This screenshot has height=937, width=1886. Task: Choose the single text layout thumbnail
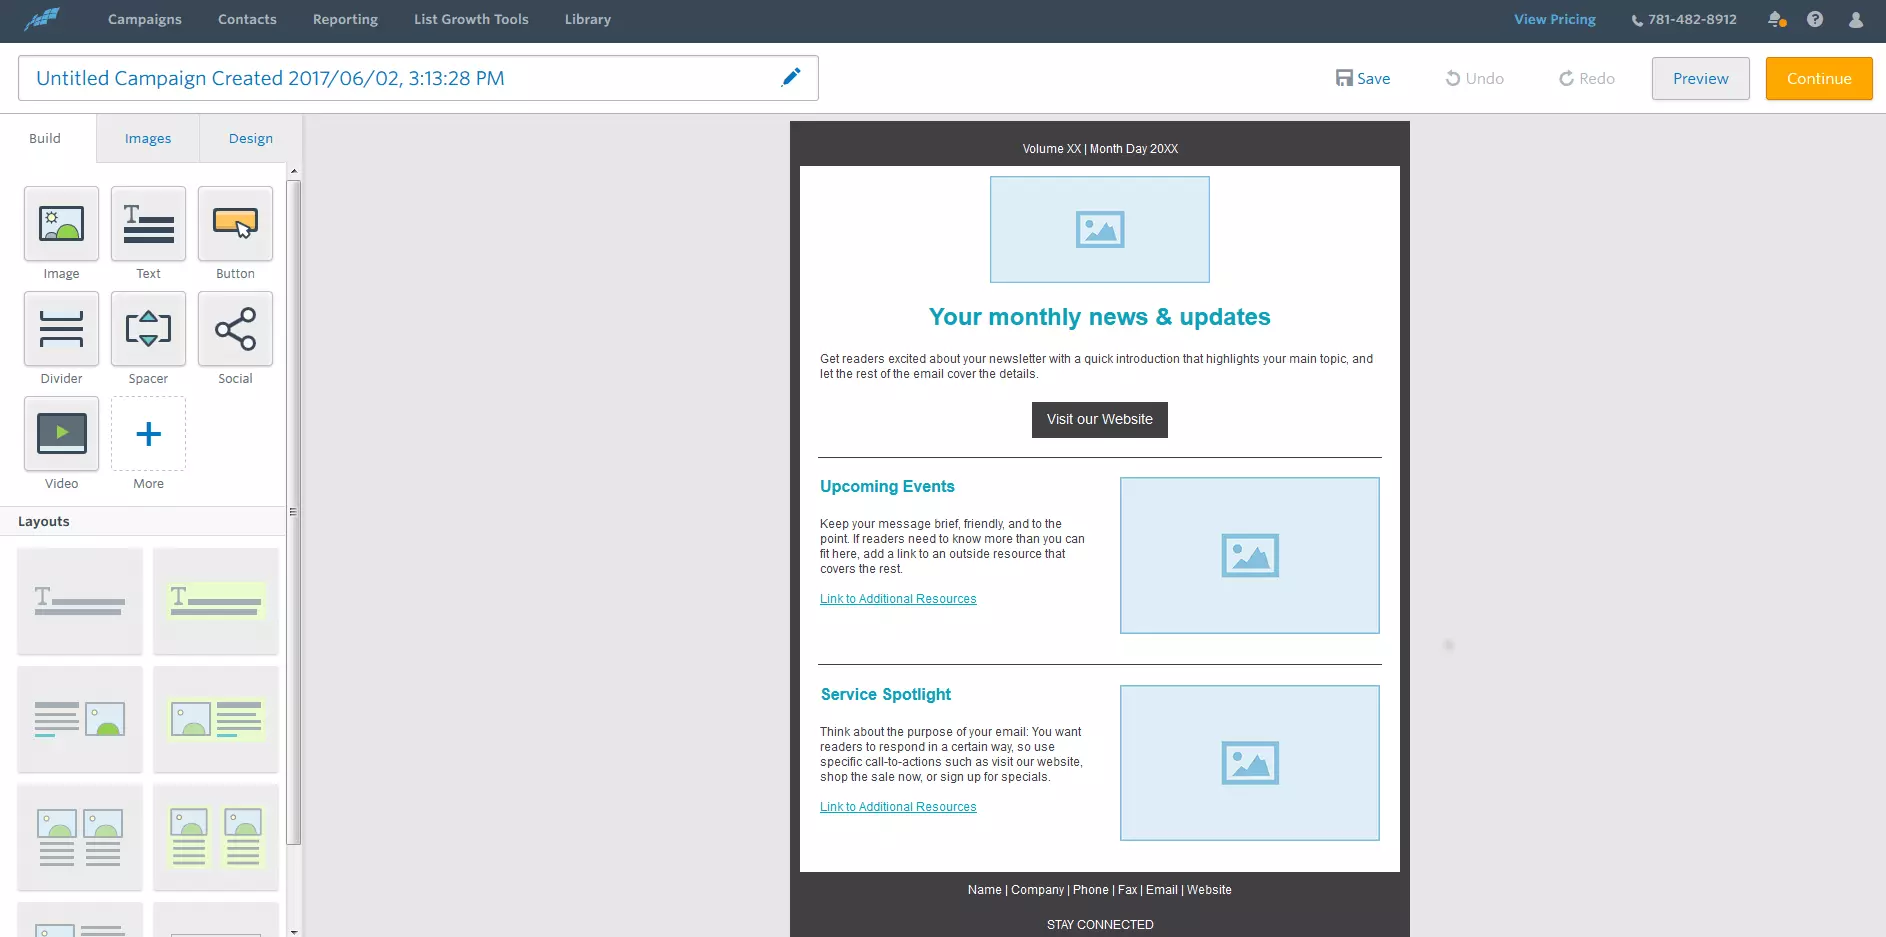[x=80, y=601]
